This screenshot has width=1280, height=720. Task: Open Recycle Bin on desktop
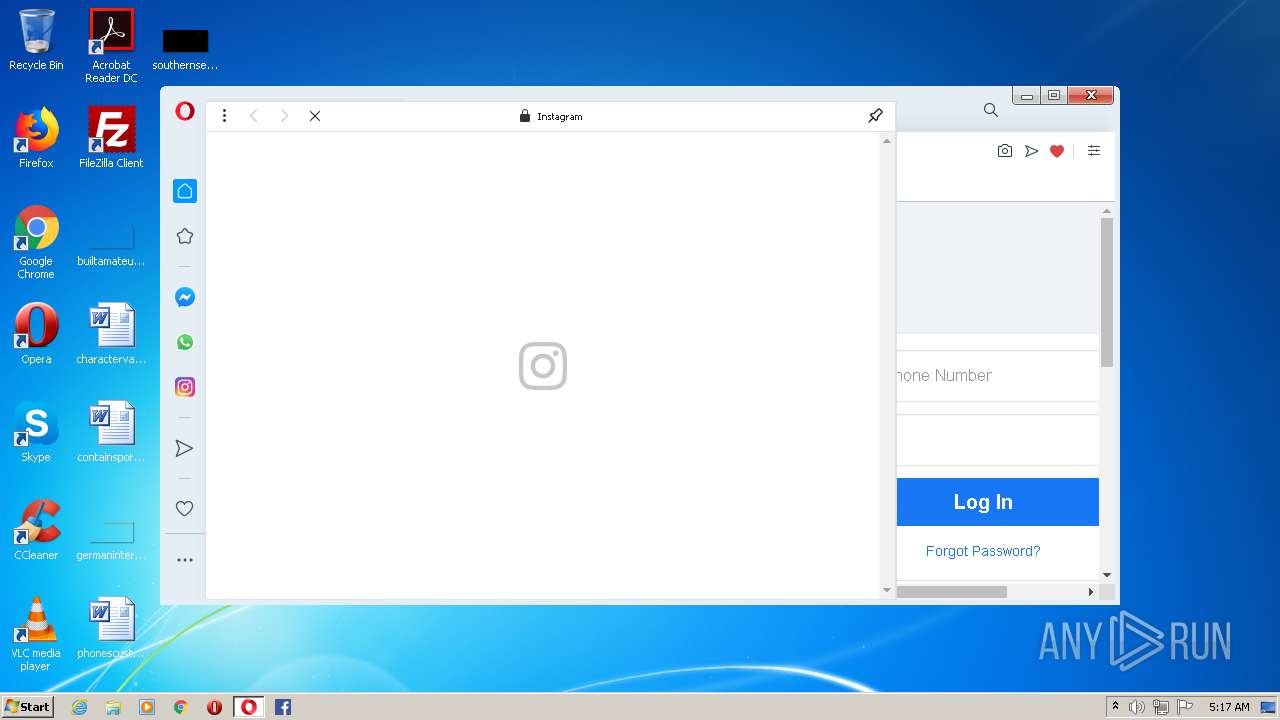point(36,40)
